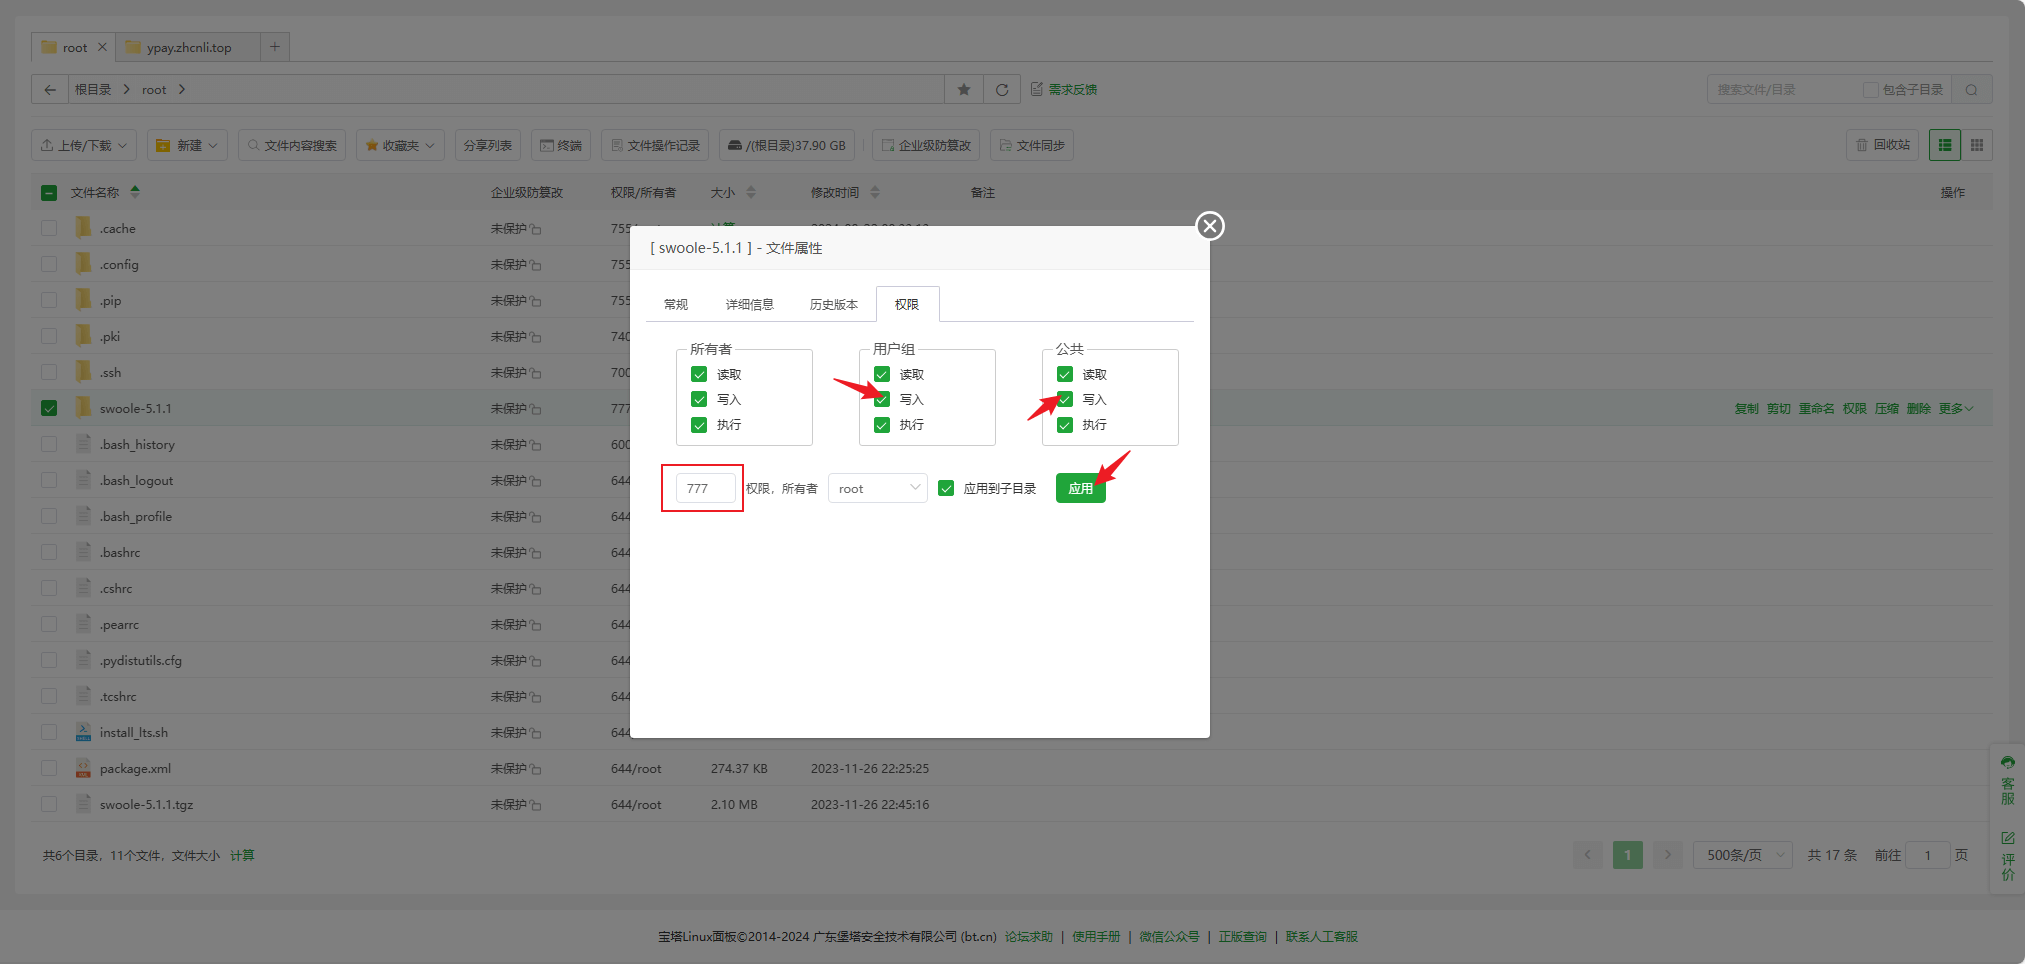This screenshot has height=964, width=2025.
Task: Click the .ssh folder icon
Action: pyautogui.click(x=84, y=372)
